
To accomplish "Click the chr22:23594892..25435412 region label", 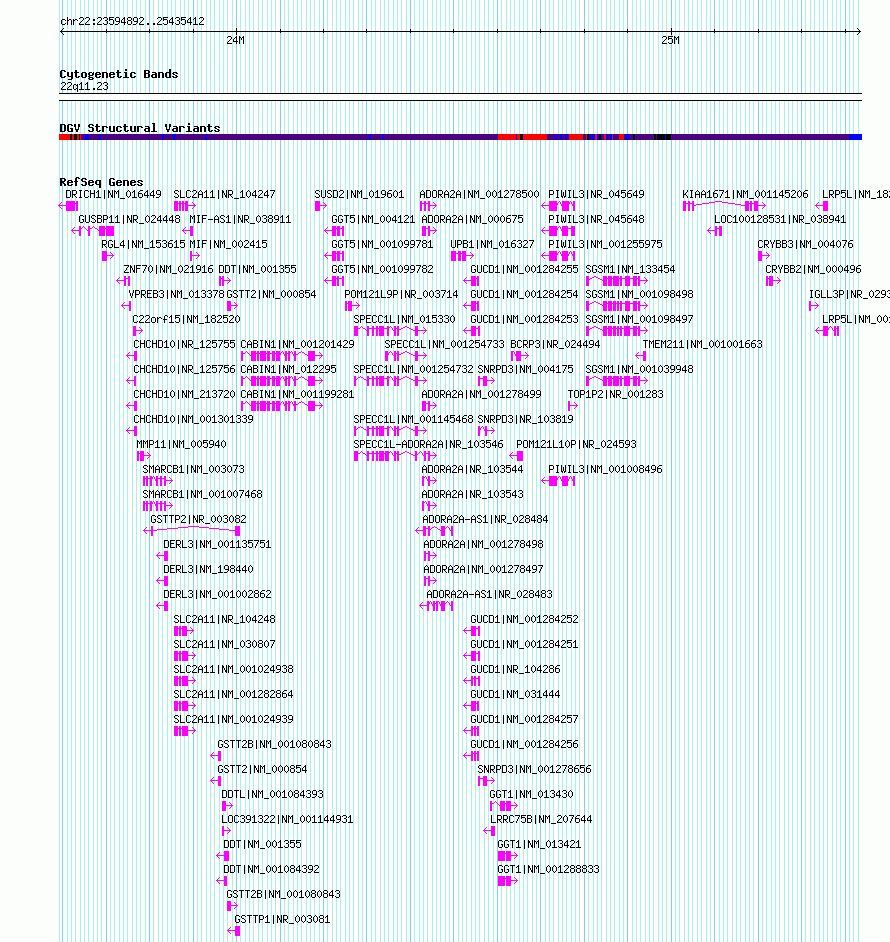I will (132, 21).
